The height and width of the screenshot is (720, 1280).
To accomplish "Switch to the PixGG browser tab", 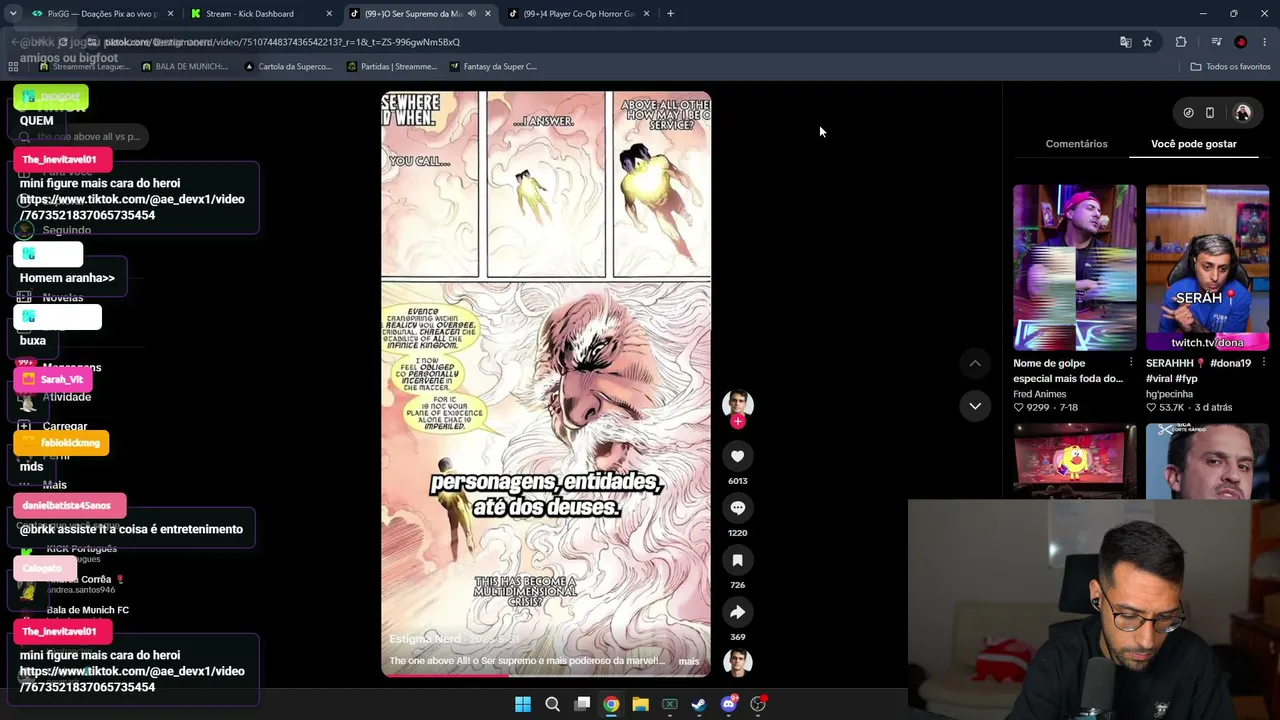I will (101, 14).
